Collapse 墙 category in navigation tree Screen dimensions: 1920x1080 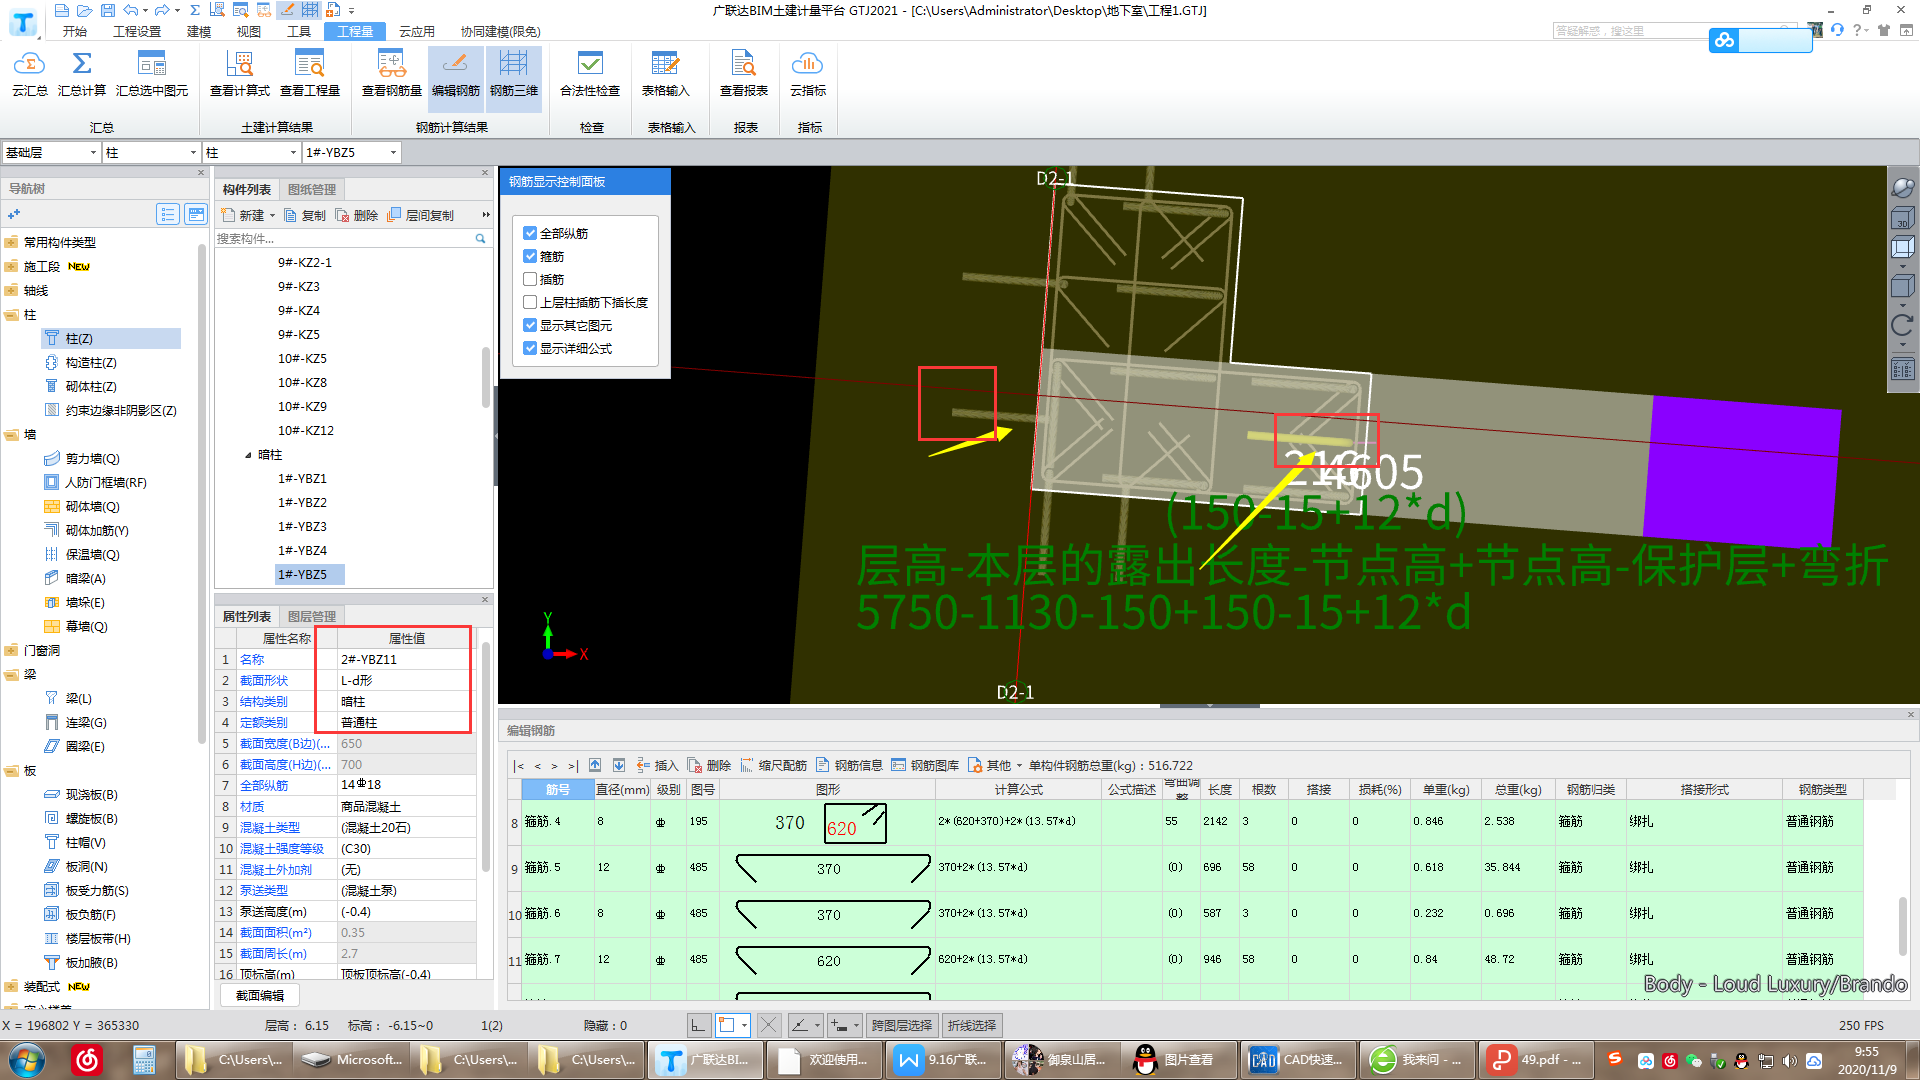click(11, 435)
